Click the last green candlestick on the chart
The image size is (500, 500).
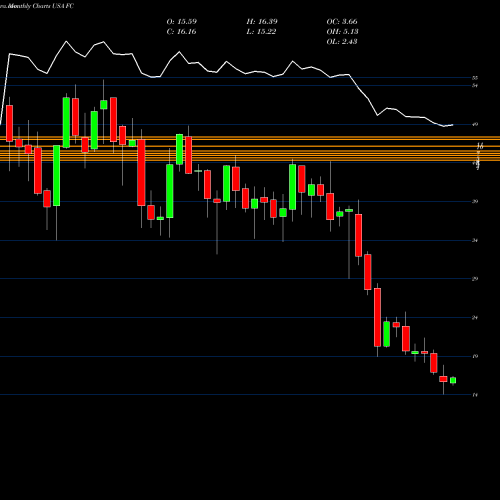click(453, 380)
